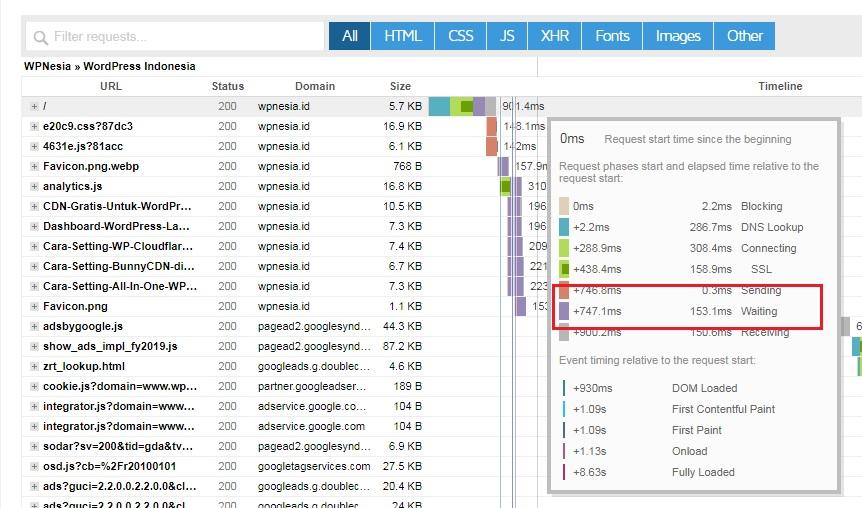The width and height of the screenshot is (862, 508).
Task: Expand the zrt_lookup.html request
Action: 34,366
